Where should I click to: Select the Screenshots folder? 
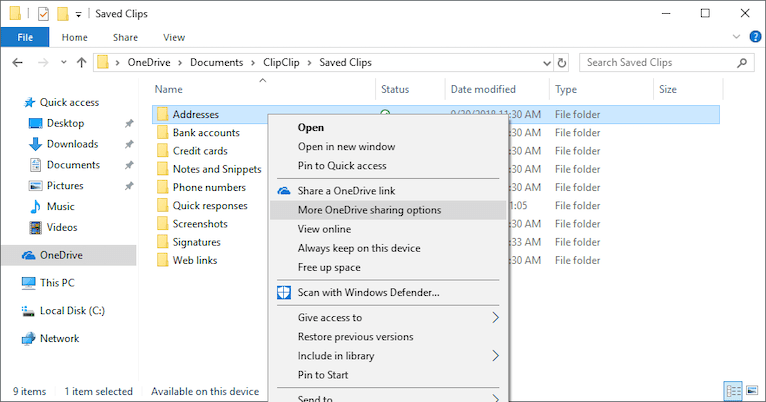tap(199, 224)
